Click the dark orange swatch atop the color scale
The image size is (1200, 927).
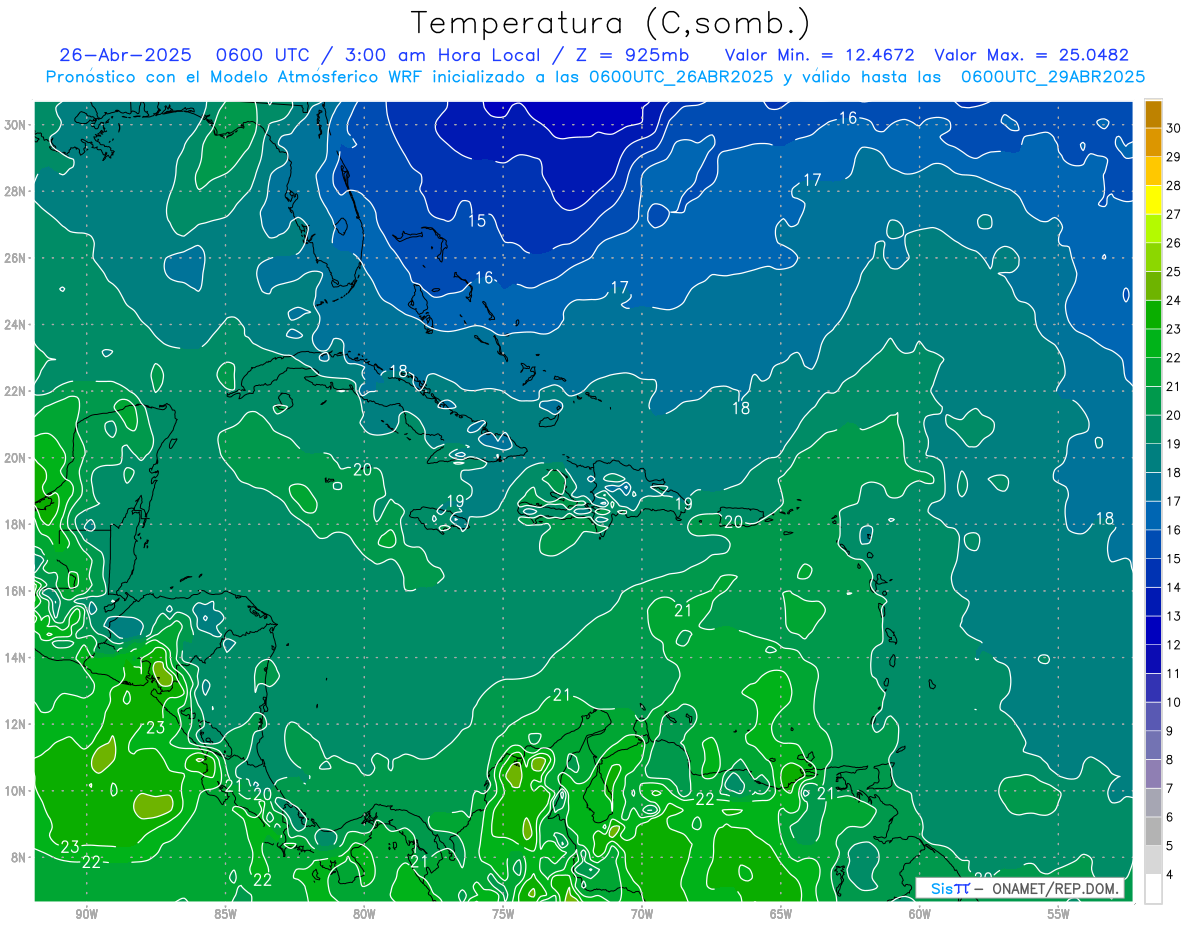(x=1153, y=114)
